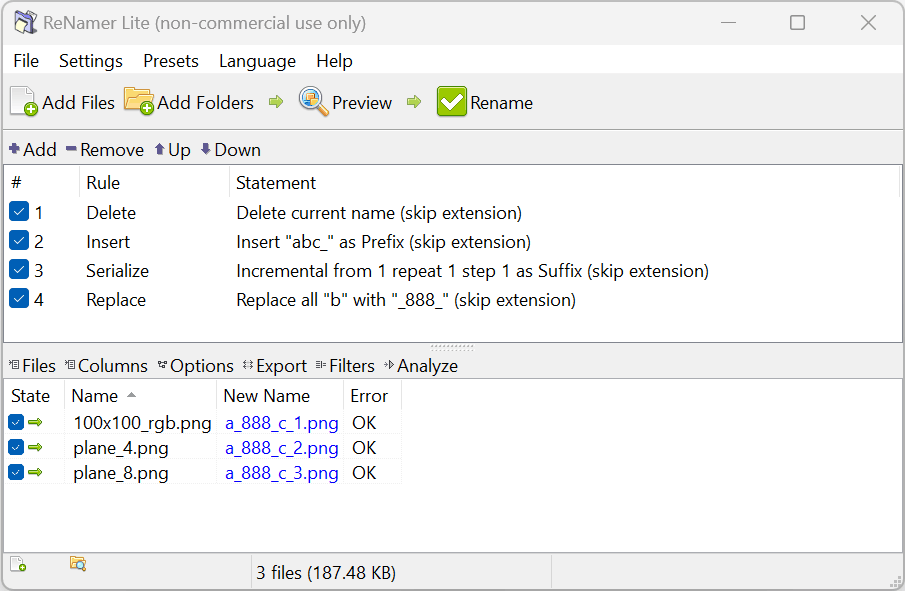Click the Analyze button

click(x=421, y=366)
